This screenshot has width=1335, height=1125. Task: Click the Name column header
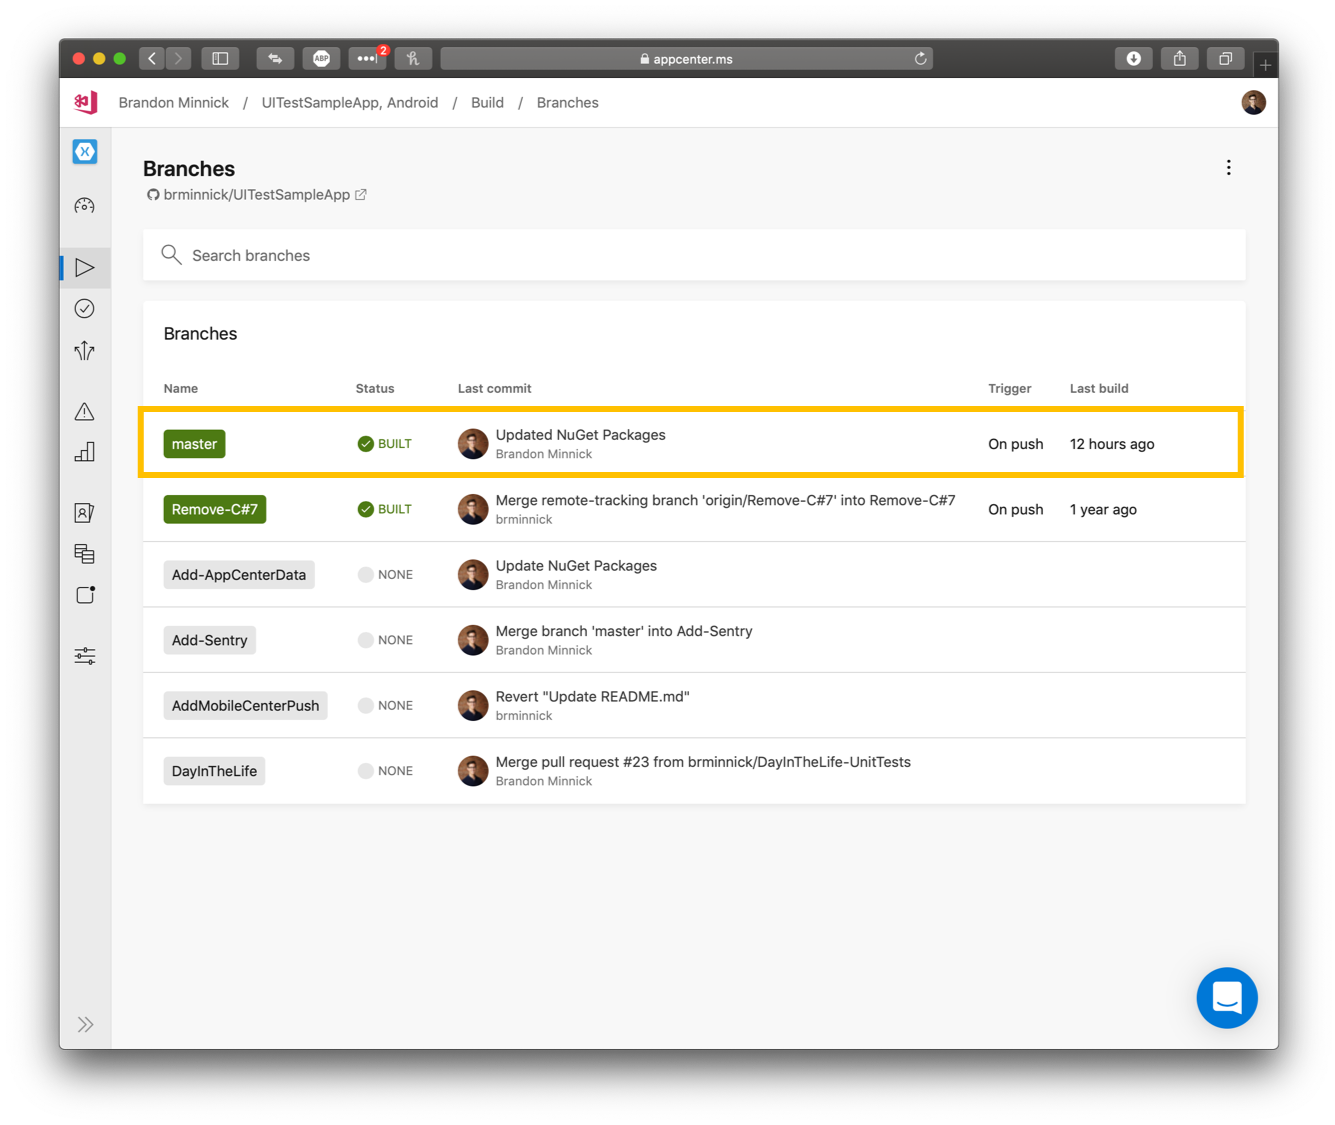point(181,388)
